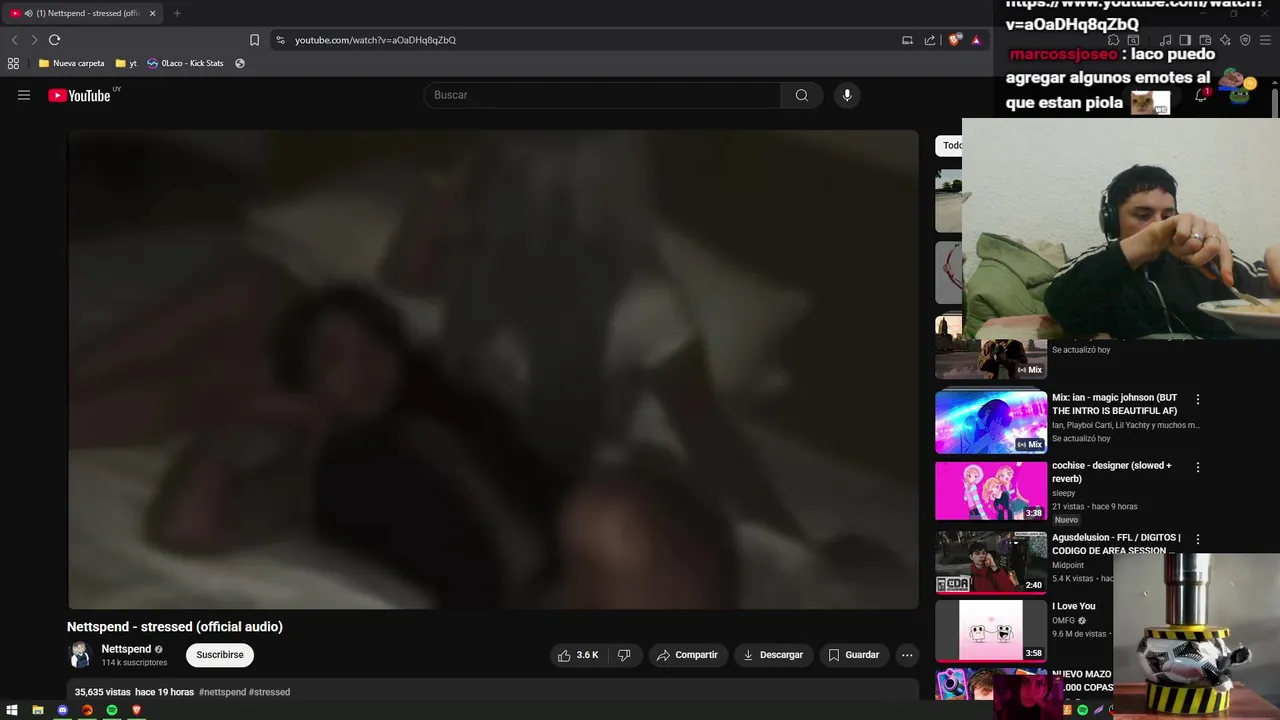The image size is (1280, 720).
Task: Open options for Agusdelusion FFL video
Action: [x=1197, y=539]
